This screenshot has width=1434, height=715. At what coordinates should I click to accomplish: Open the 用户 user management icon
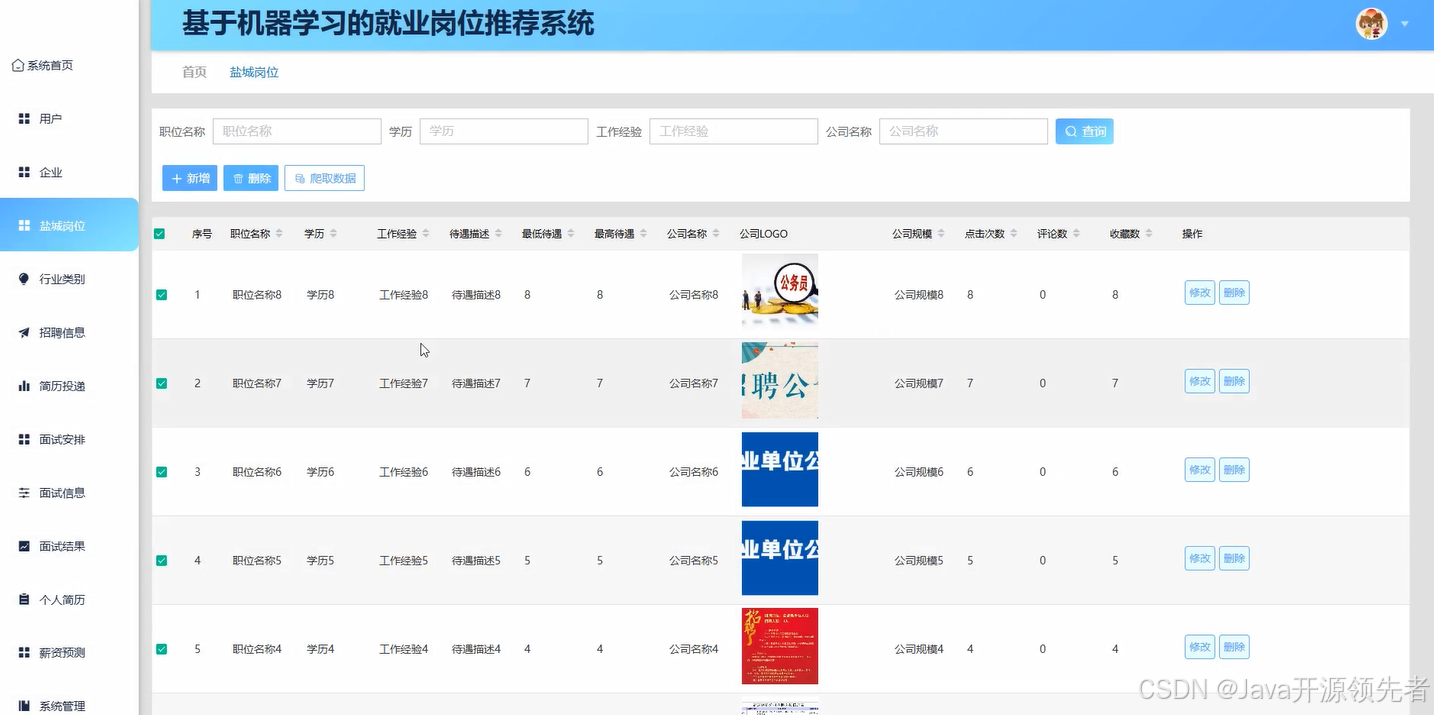pos(23,118)
